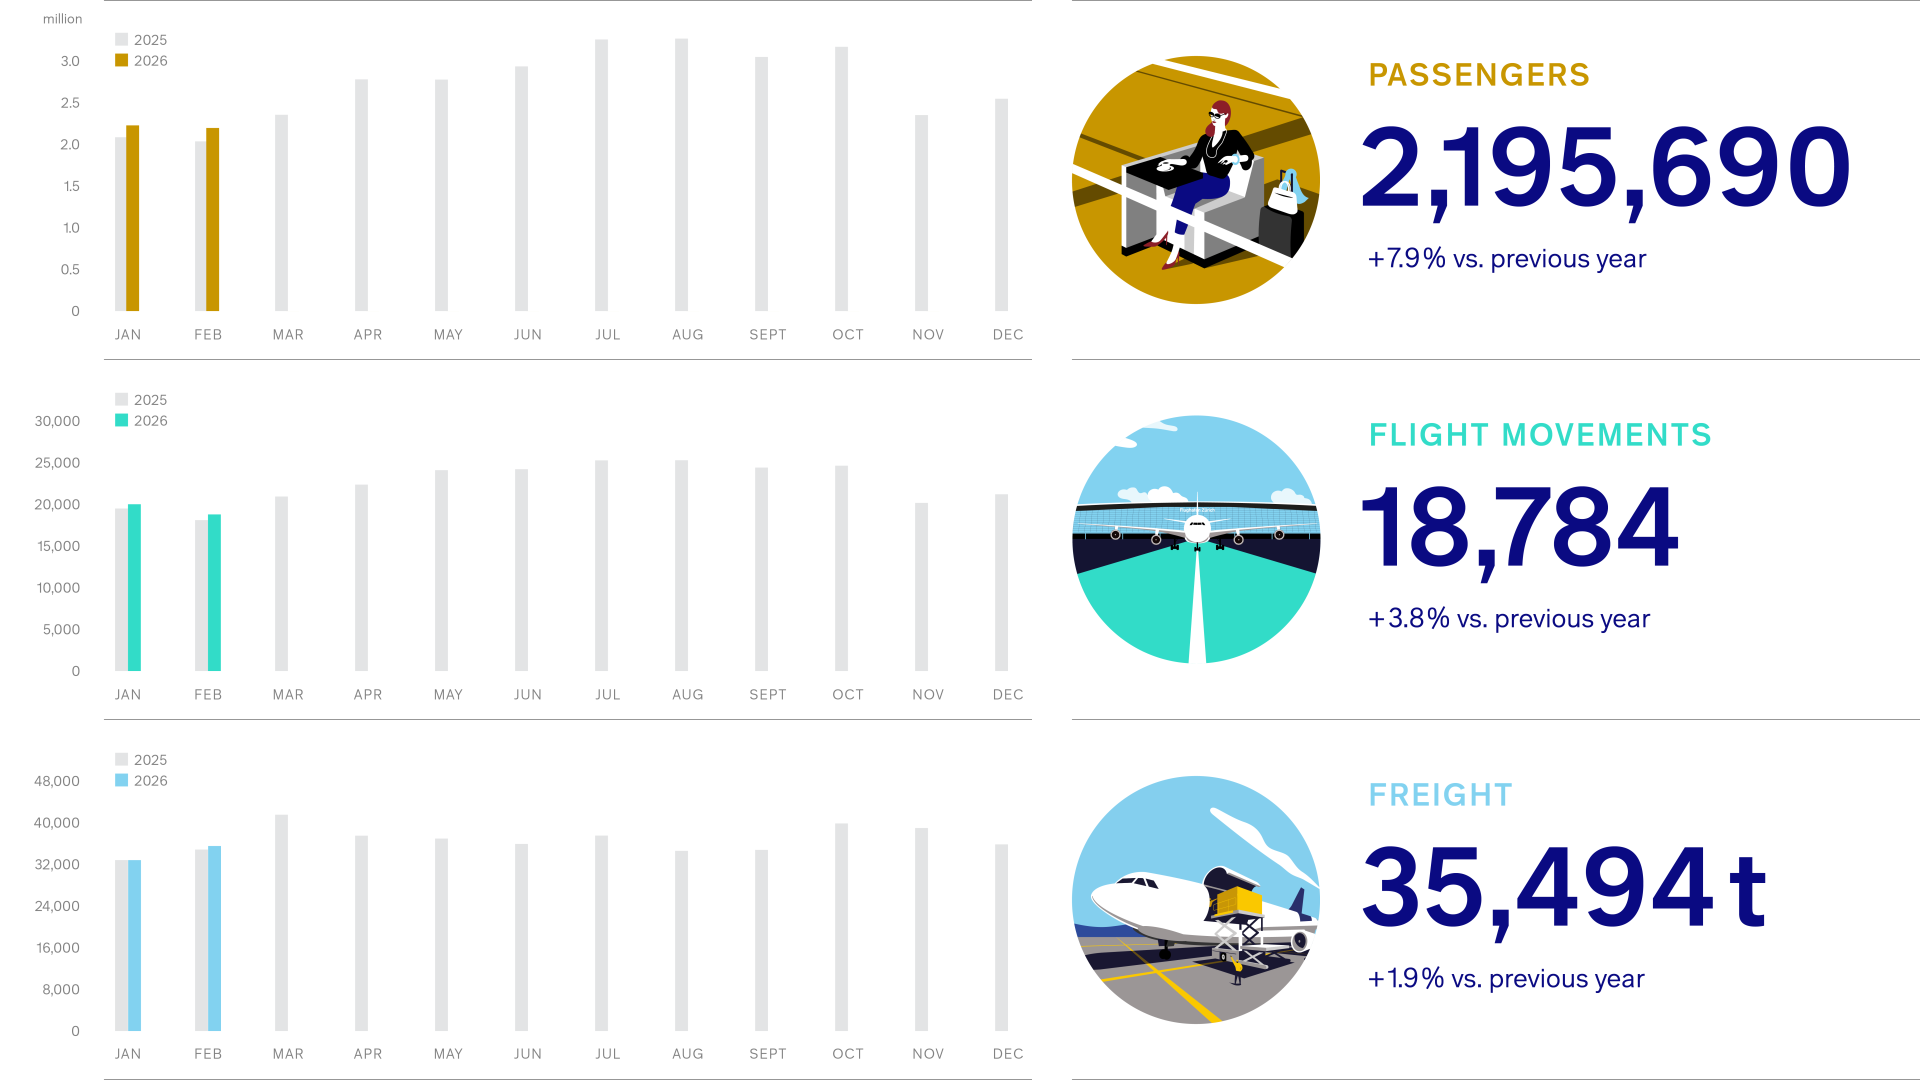Select the gold January 2026 passengers bar

point(133,218)
